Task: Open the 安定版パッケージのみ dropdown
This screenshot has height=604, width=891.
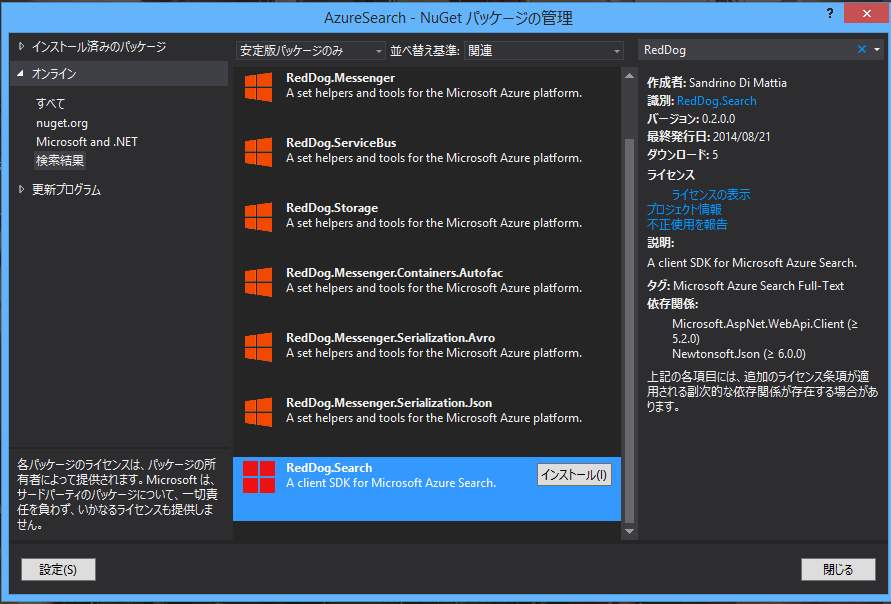Action: tap(310, 51)
